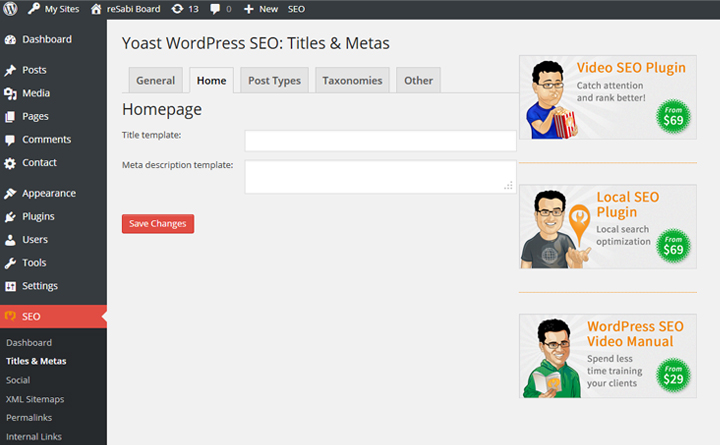Open Users in the sidebar menu
The image size is (720, 445).
tap(35, 240)
